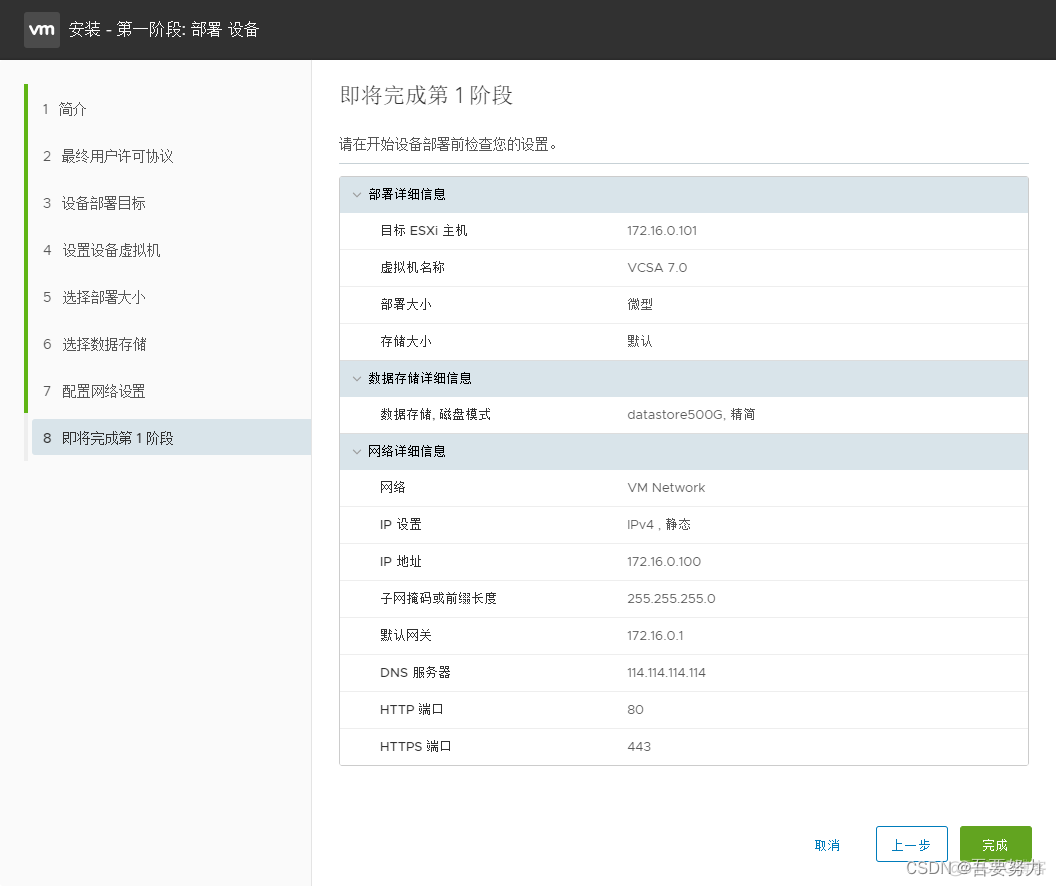Click the 数据存储详细信息 section header text
1056x886 pixels.
click(x=420, y=378)
